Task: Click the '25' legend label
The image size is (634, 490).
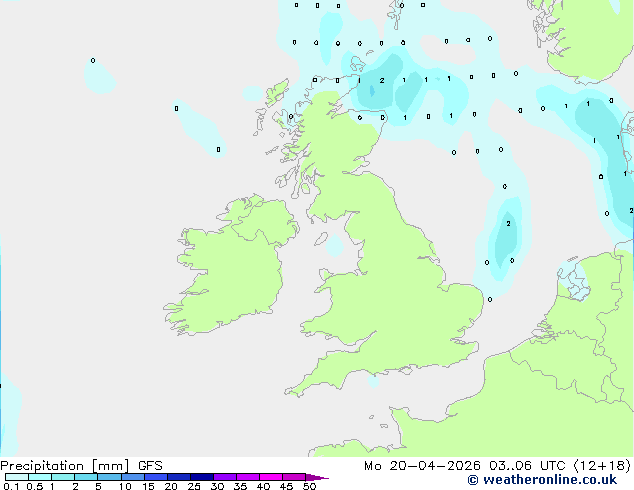Action: [194, 486]
